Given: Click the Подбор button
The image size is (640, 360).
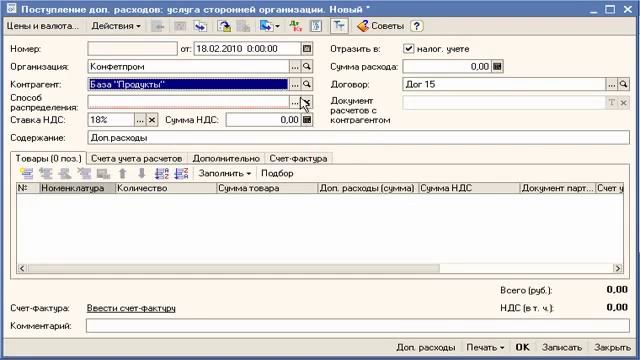Looking at the screenshot, I should [277, 173].
